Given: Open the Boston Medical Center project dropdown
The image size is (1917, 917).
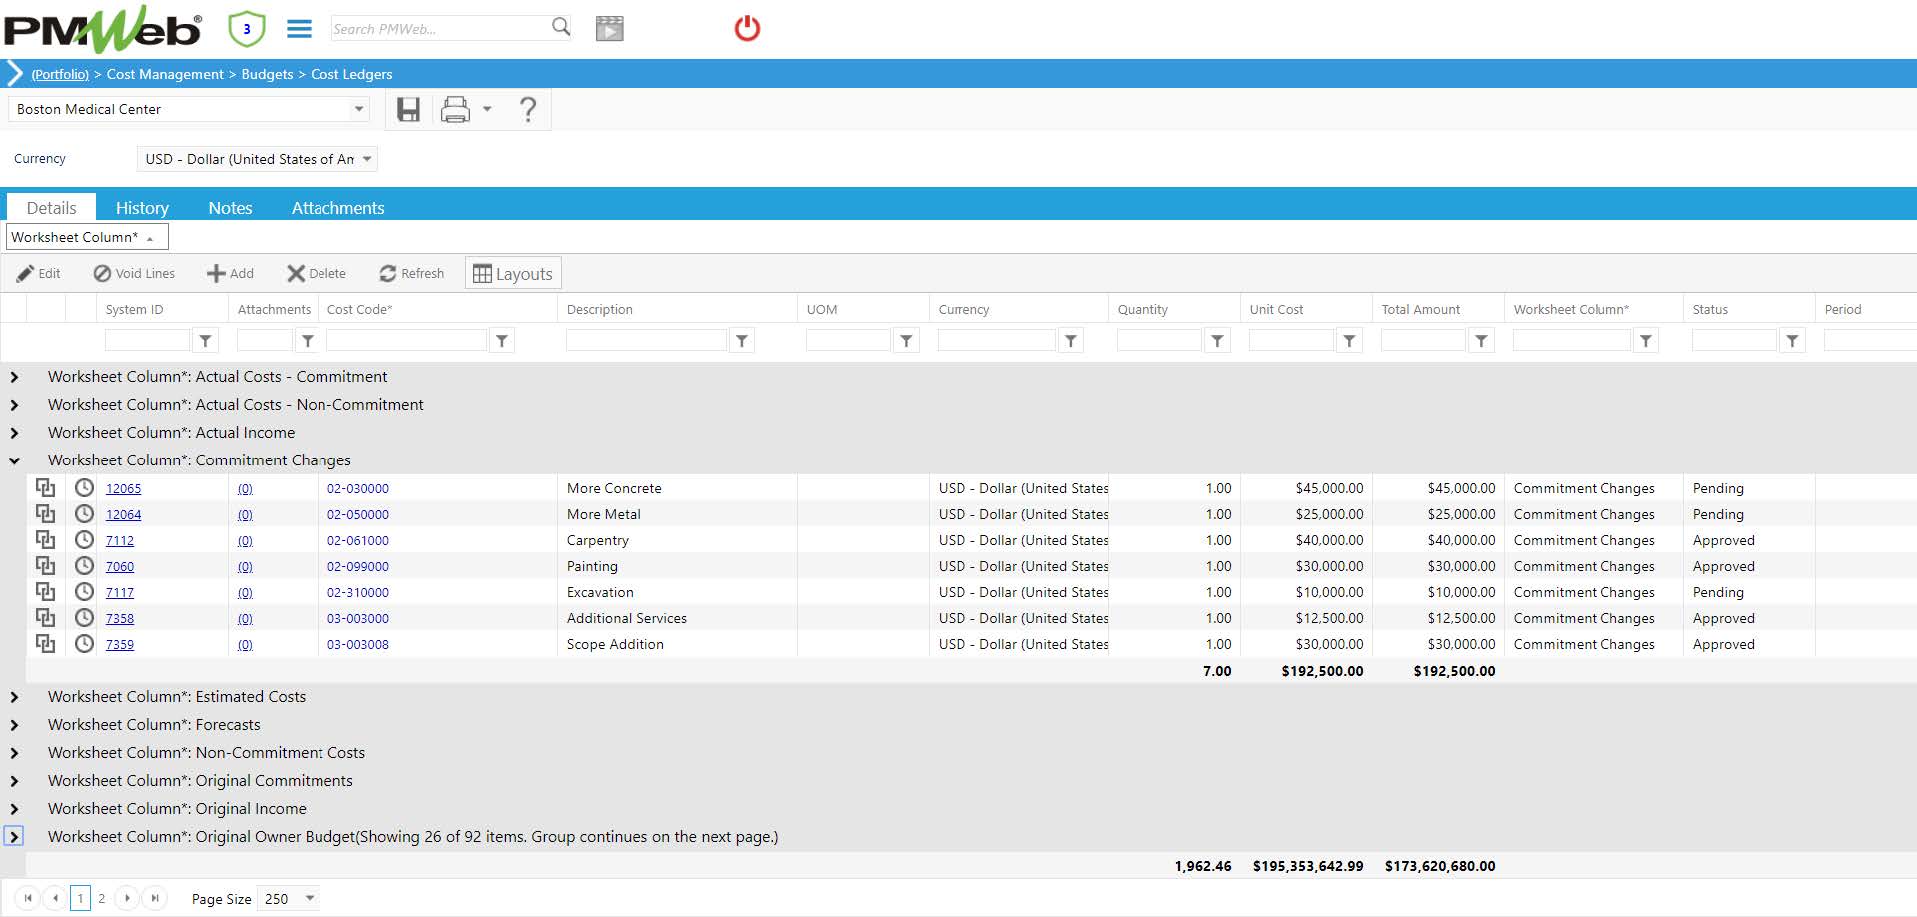Looking at the screenshot, I should 359,109.
